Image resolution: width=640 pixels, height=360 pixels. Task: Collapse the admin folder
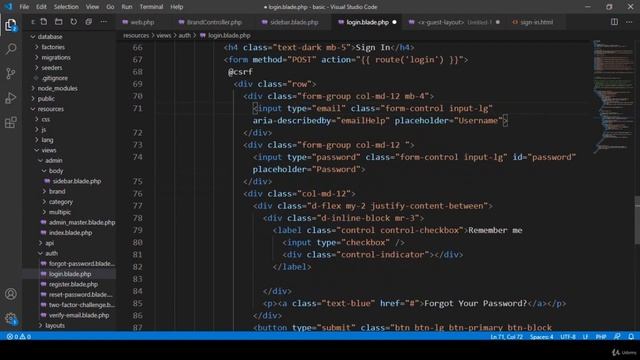click(53, 160)
